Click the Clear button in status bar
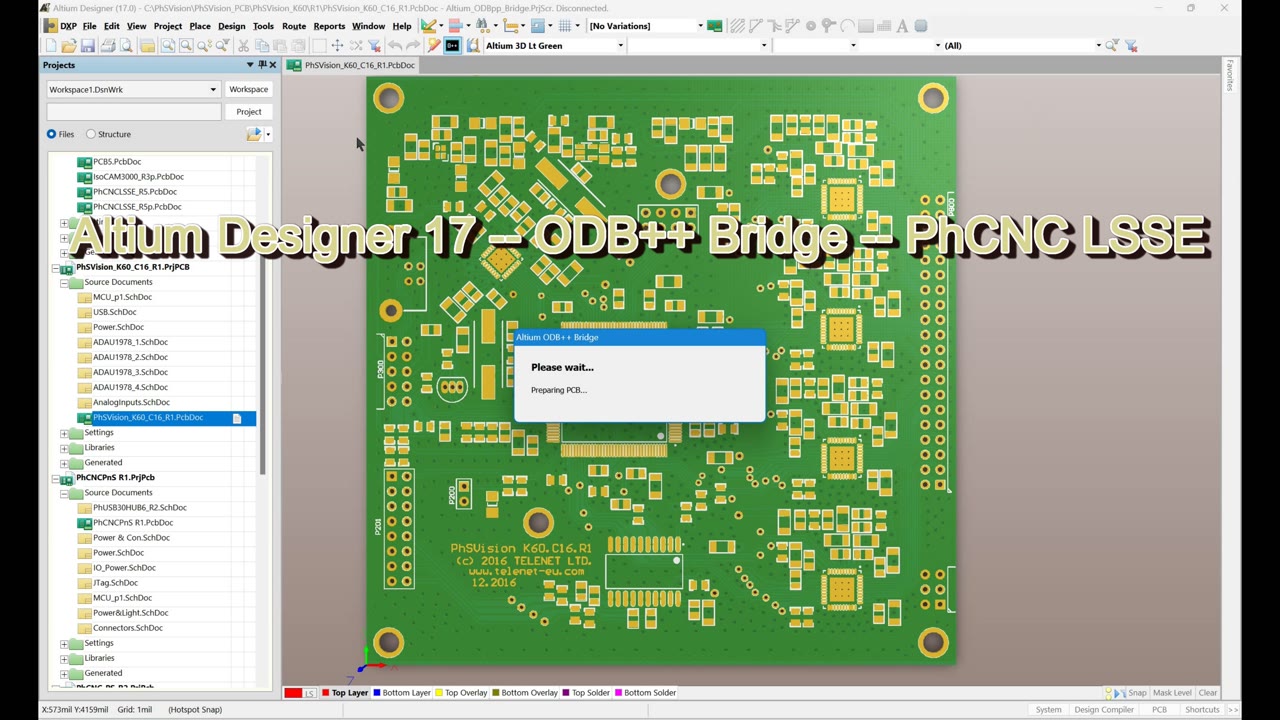 (x=1208, y=693)
